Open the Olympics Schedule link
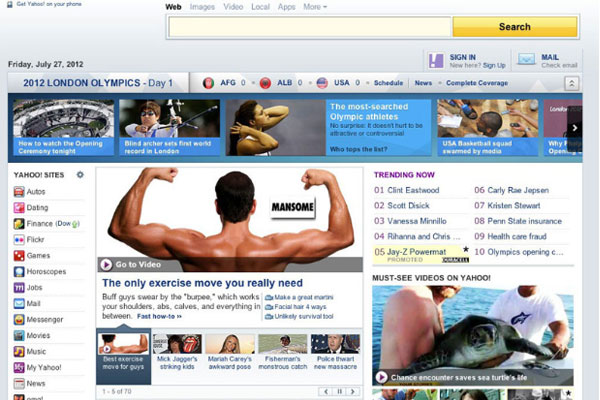 click(x=388, y=83)
